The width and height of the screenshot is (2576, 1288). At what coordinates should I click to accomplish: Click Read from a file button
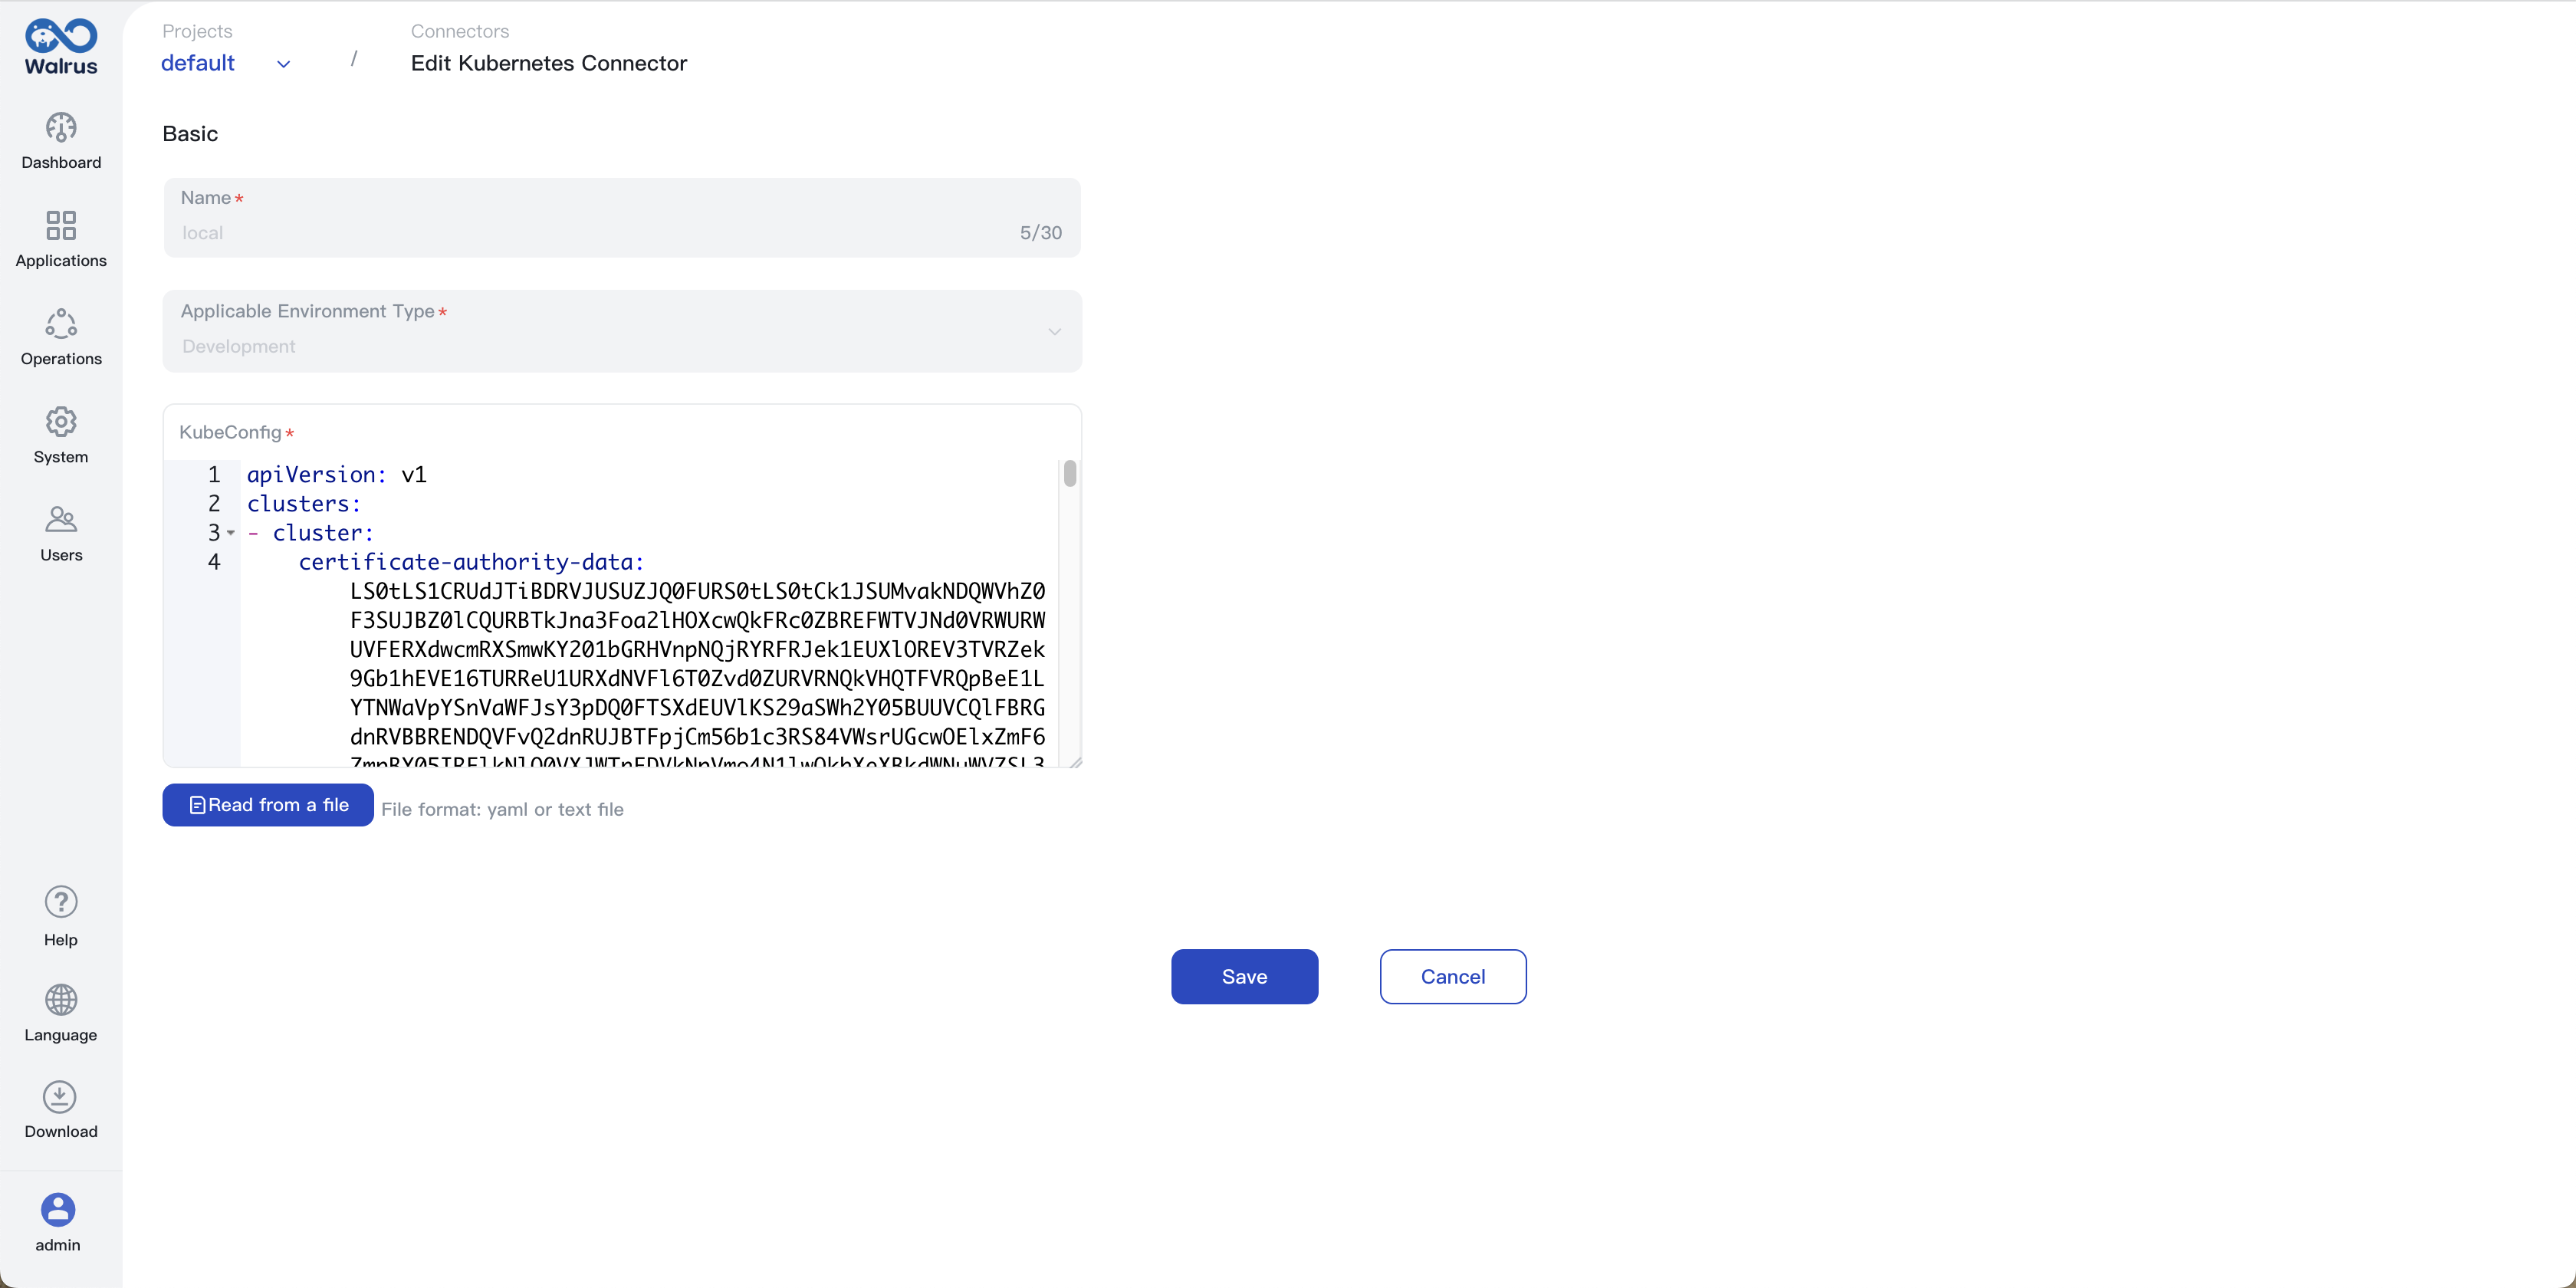click(268, 805)
